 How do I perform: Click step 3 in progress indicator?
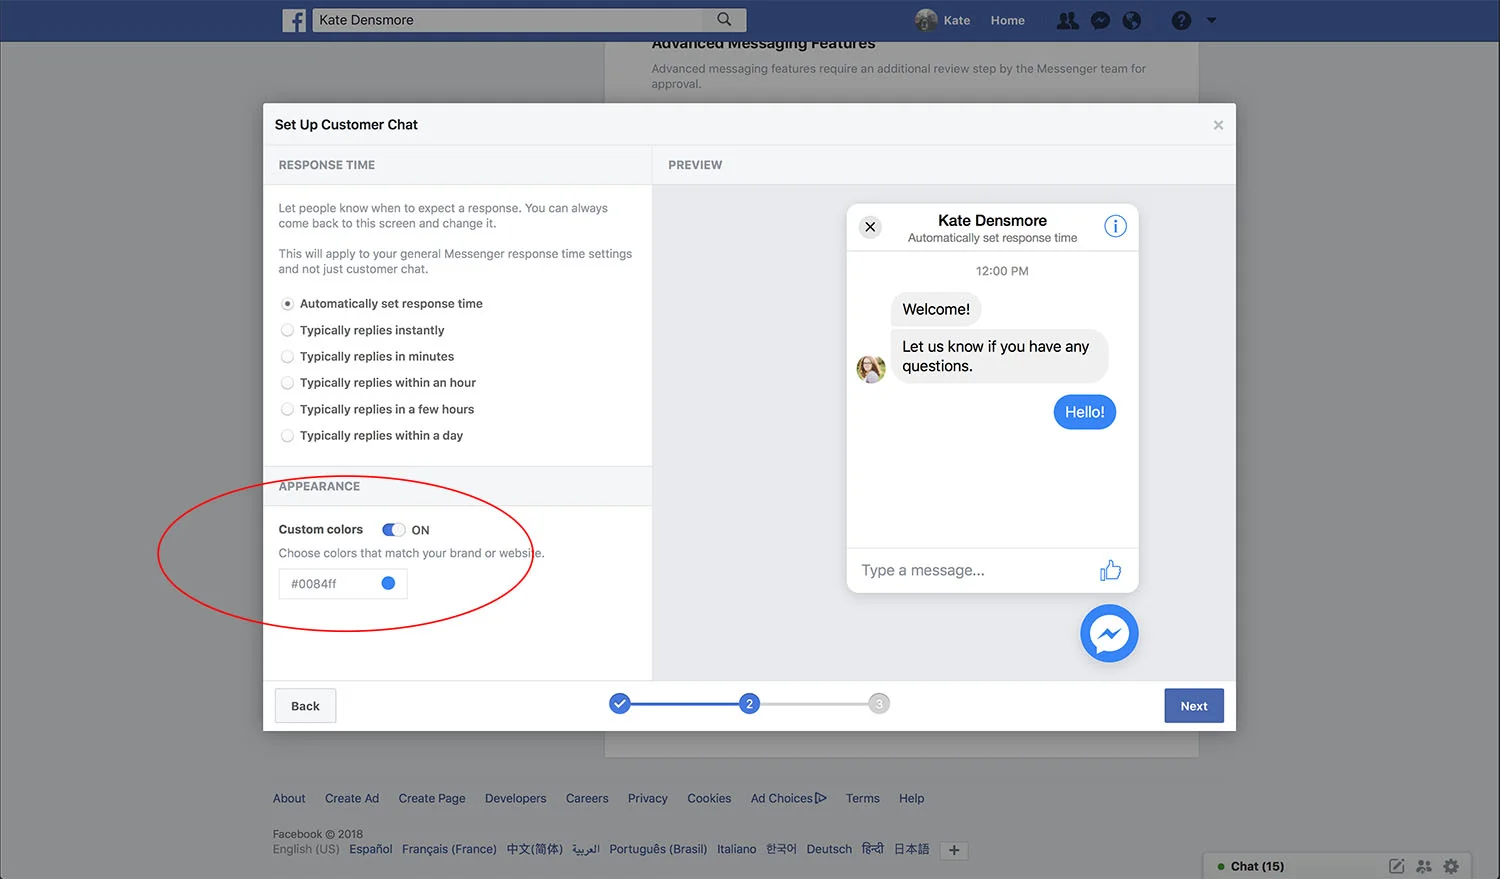click(879, 704)
